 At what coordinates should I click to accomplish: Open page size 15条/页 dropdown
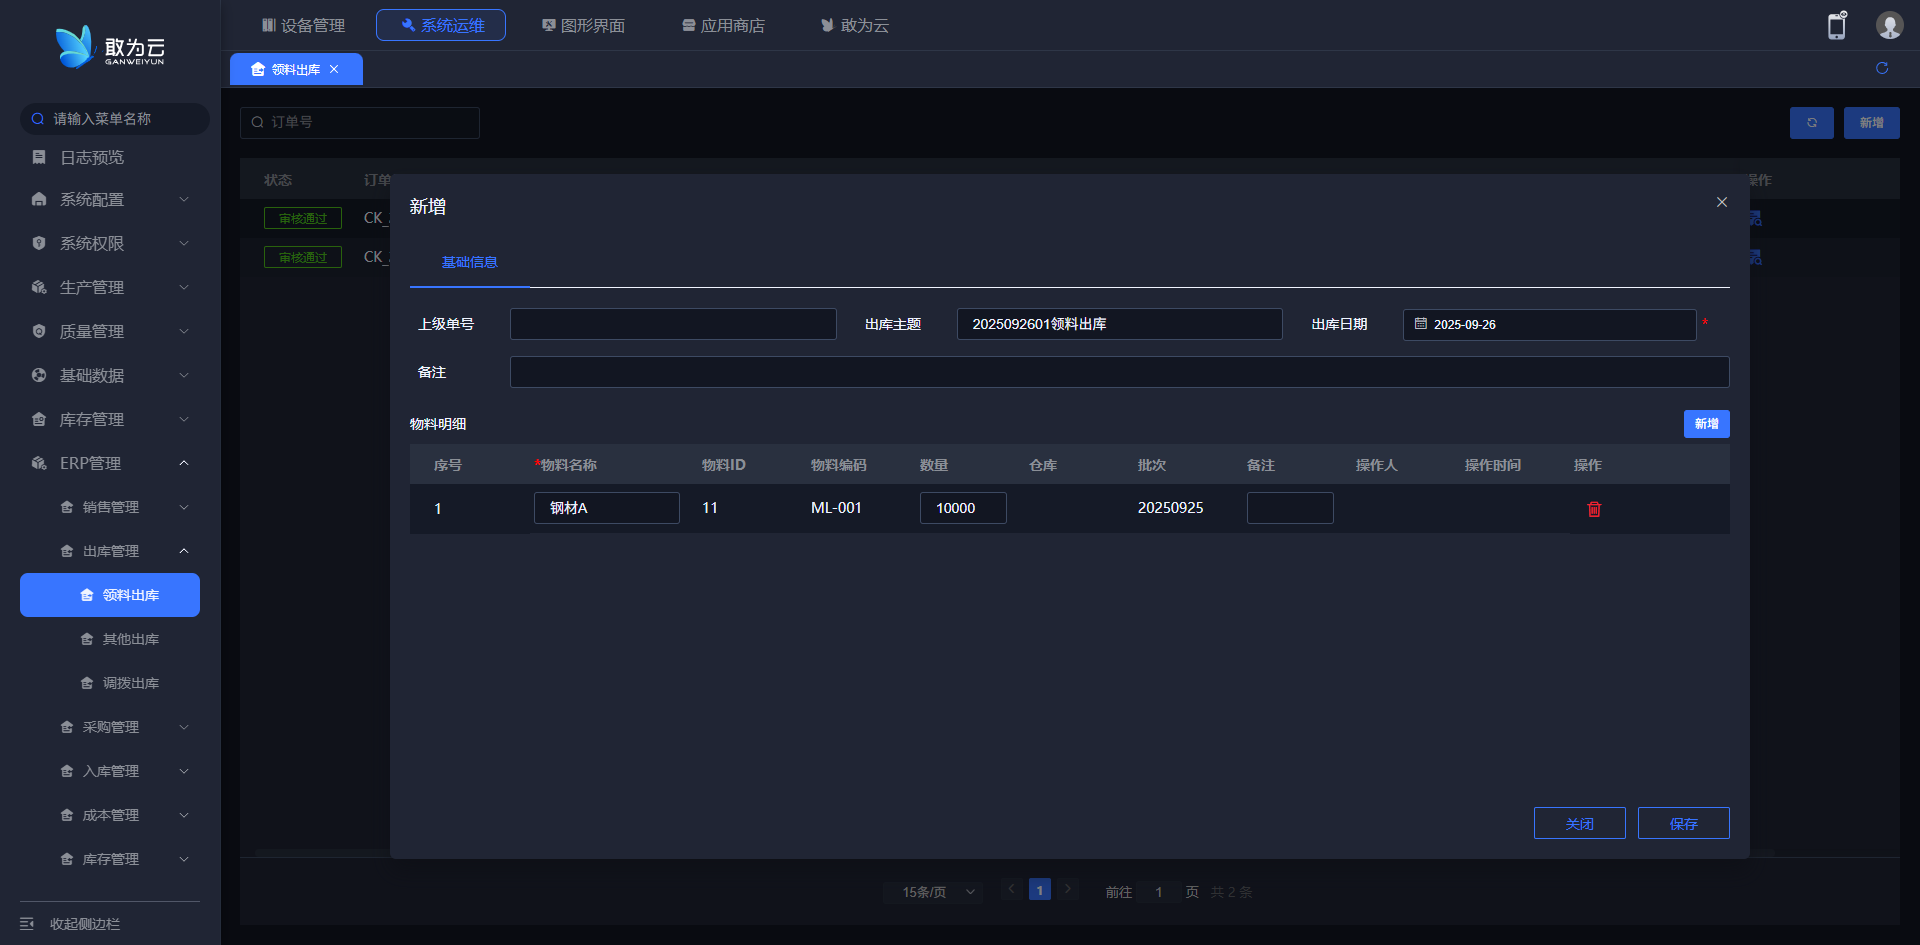[936, 892]
